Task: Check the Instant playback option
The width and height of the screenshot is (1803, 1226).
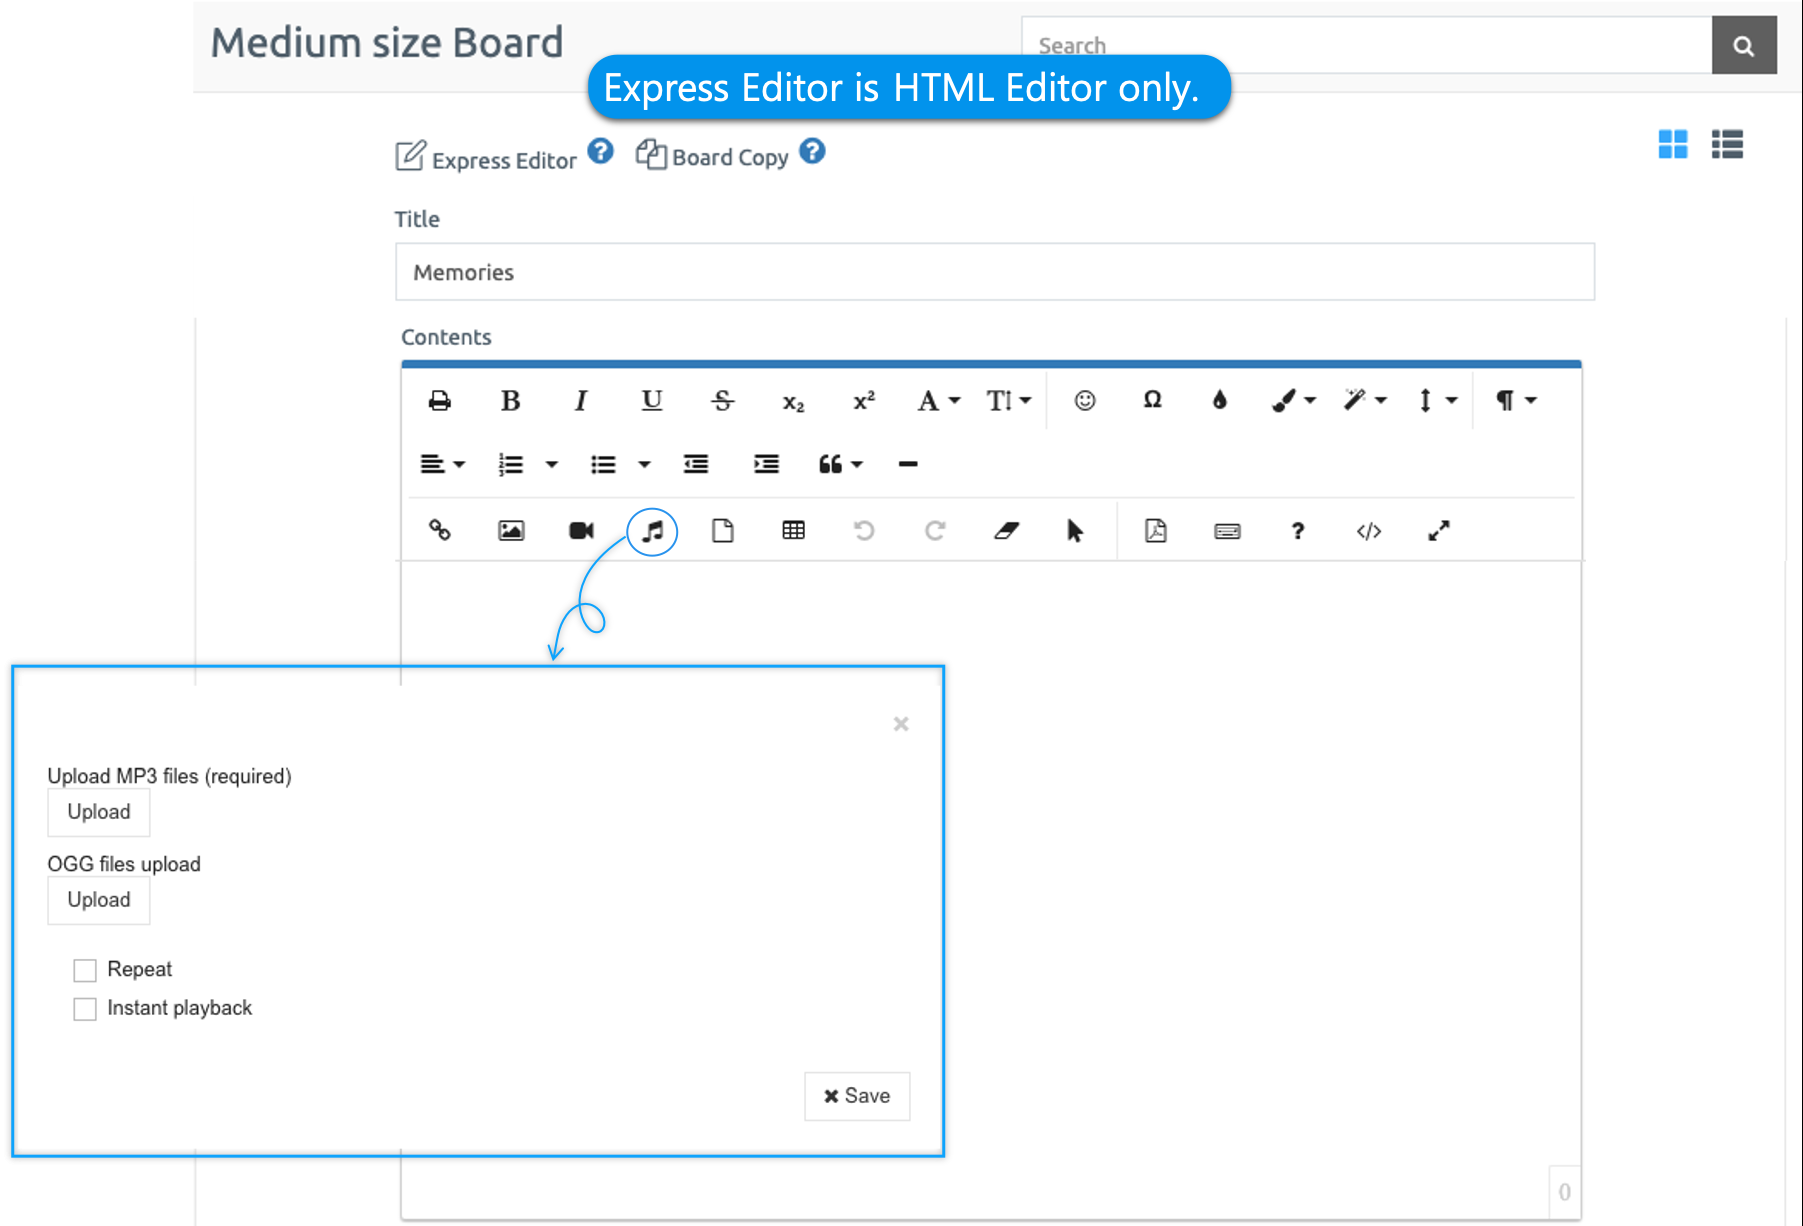Action: coord(85,1009)
